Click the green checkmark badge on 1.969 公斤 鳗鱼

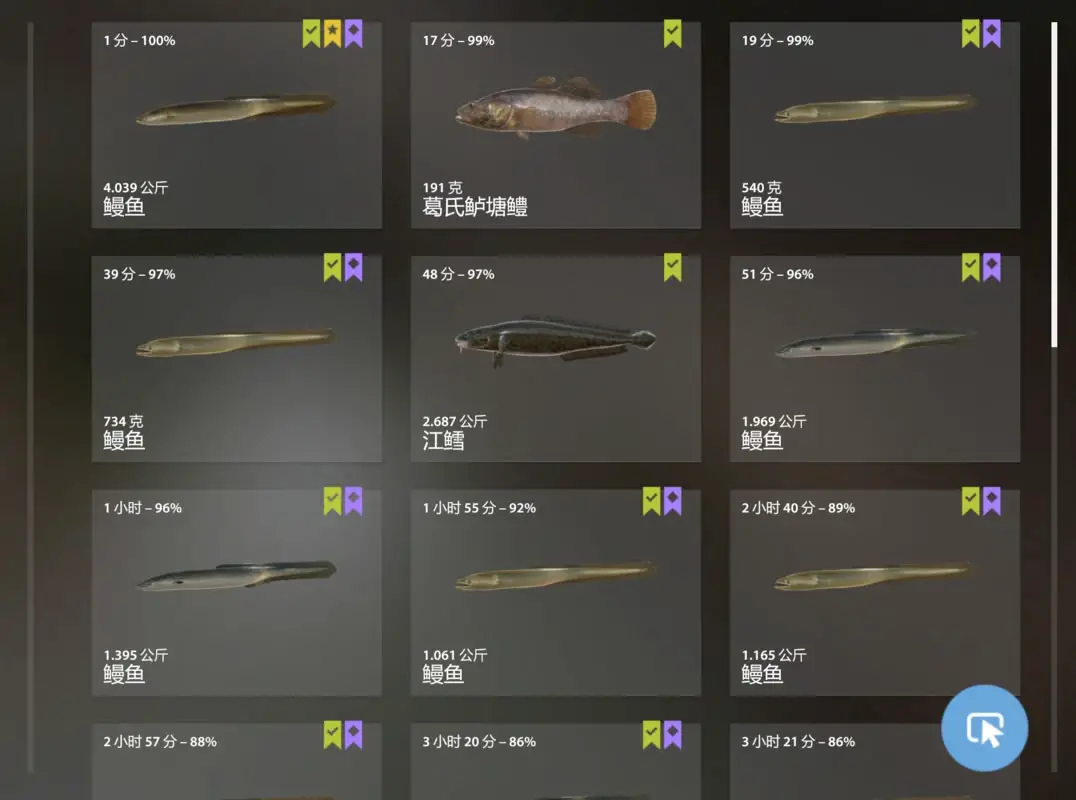970,268
